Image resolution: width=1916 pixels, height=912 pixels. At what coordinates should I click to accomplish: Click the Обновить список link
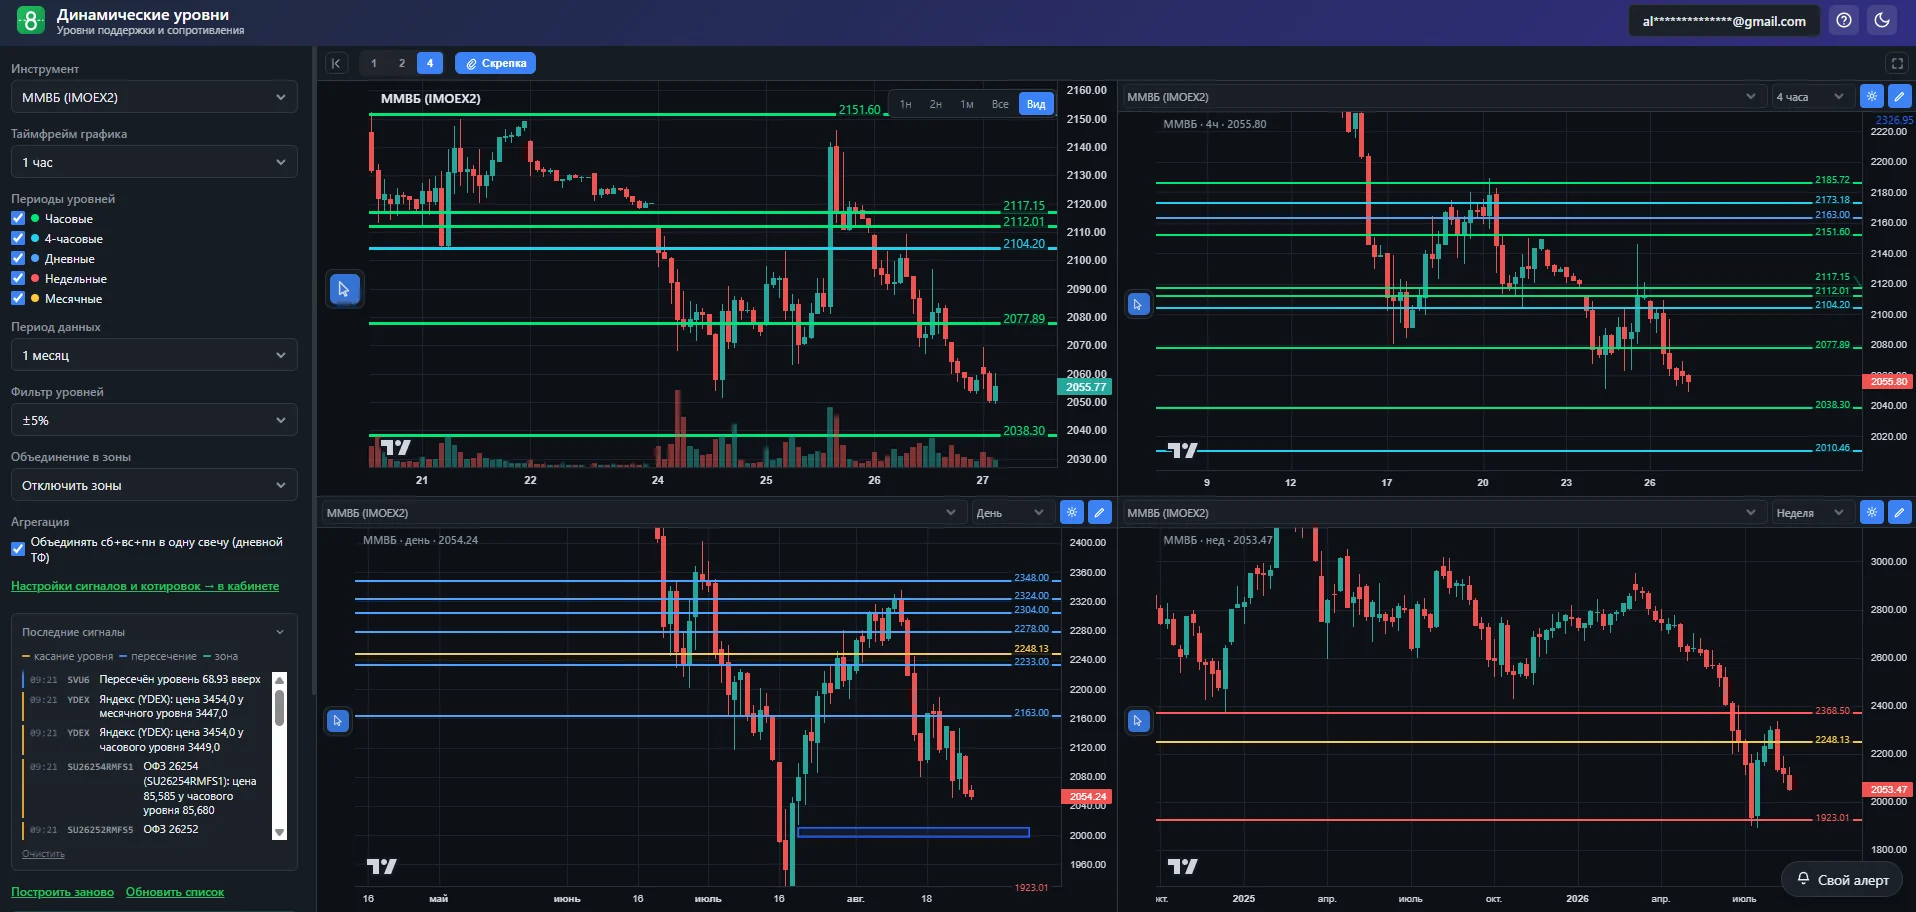tap(175, 892)
